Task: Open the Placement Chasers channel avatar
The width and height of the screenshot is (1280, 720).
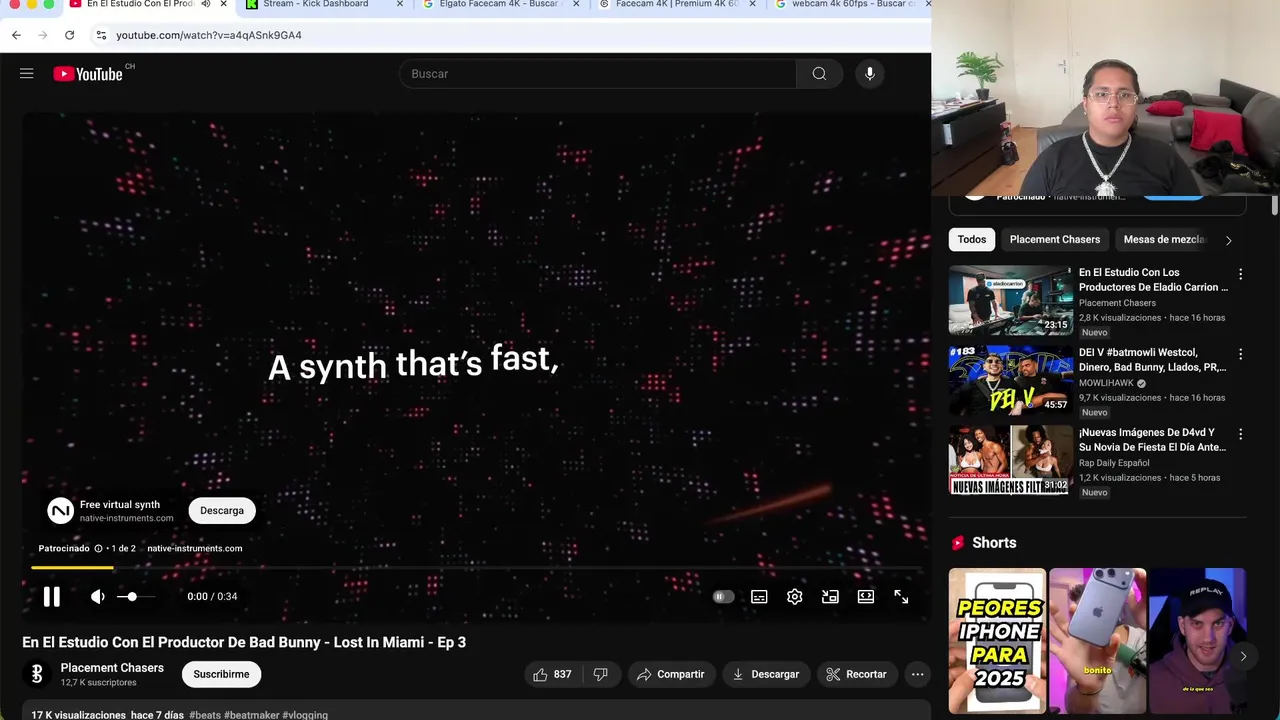Action: [37, 674]
